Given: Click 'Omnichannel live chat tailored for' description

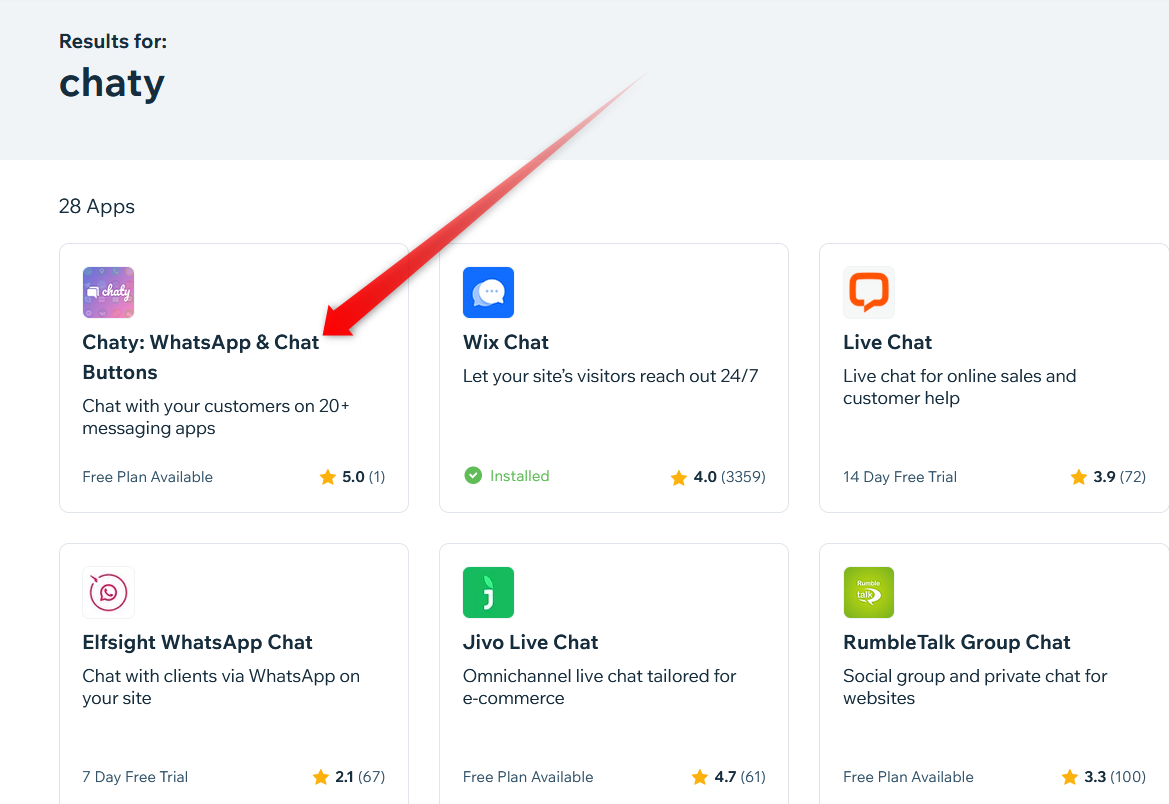Looking at the screenshot, I should click(x=599, y=687).
